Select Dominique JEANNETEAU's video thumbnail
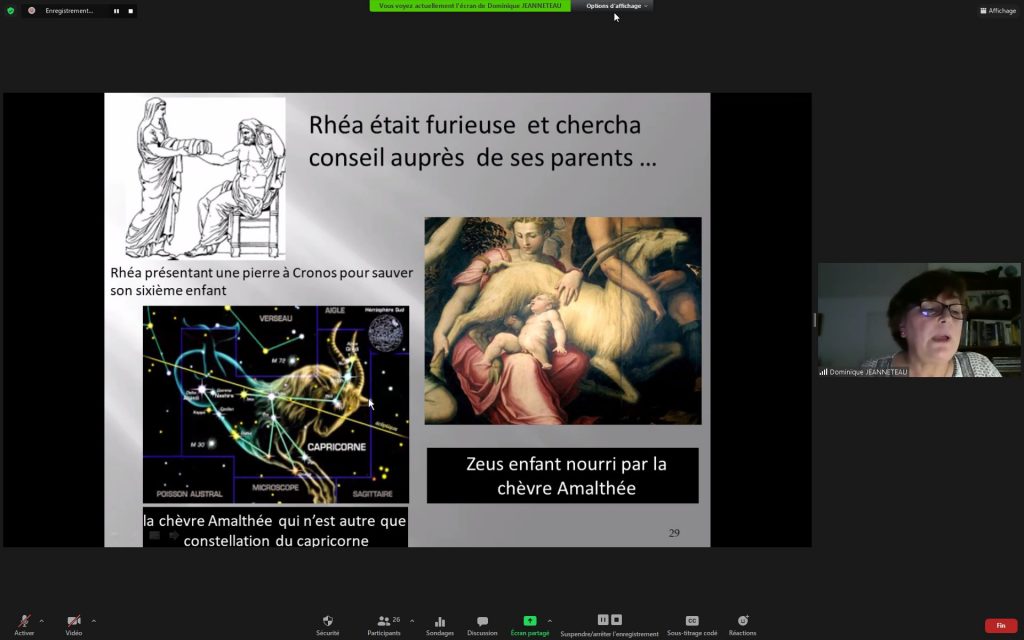This screenshot has height=640, width=1024. click(919, 320)
